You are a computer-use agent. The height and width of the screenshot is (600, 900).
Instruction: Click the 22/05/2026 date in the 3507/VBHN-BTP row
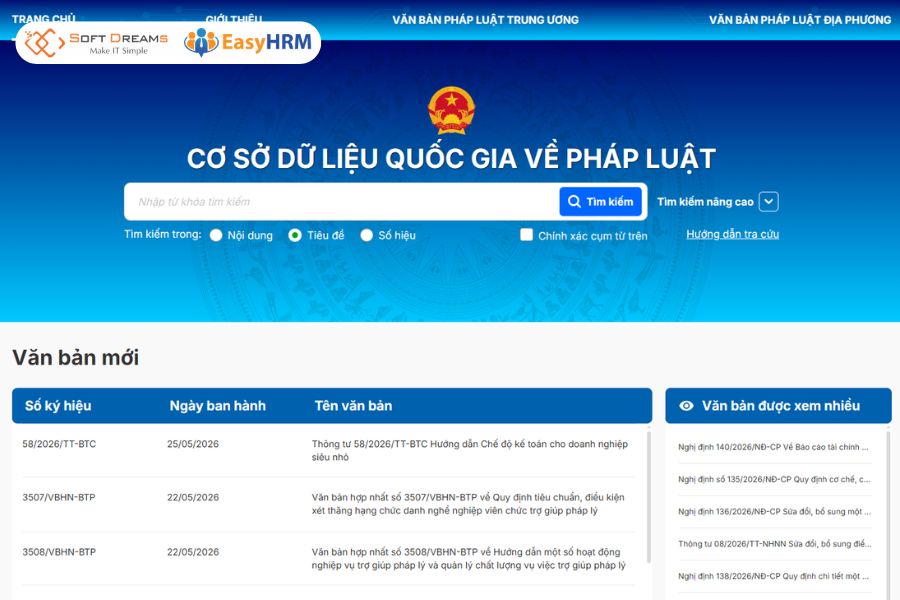193,497
